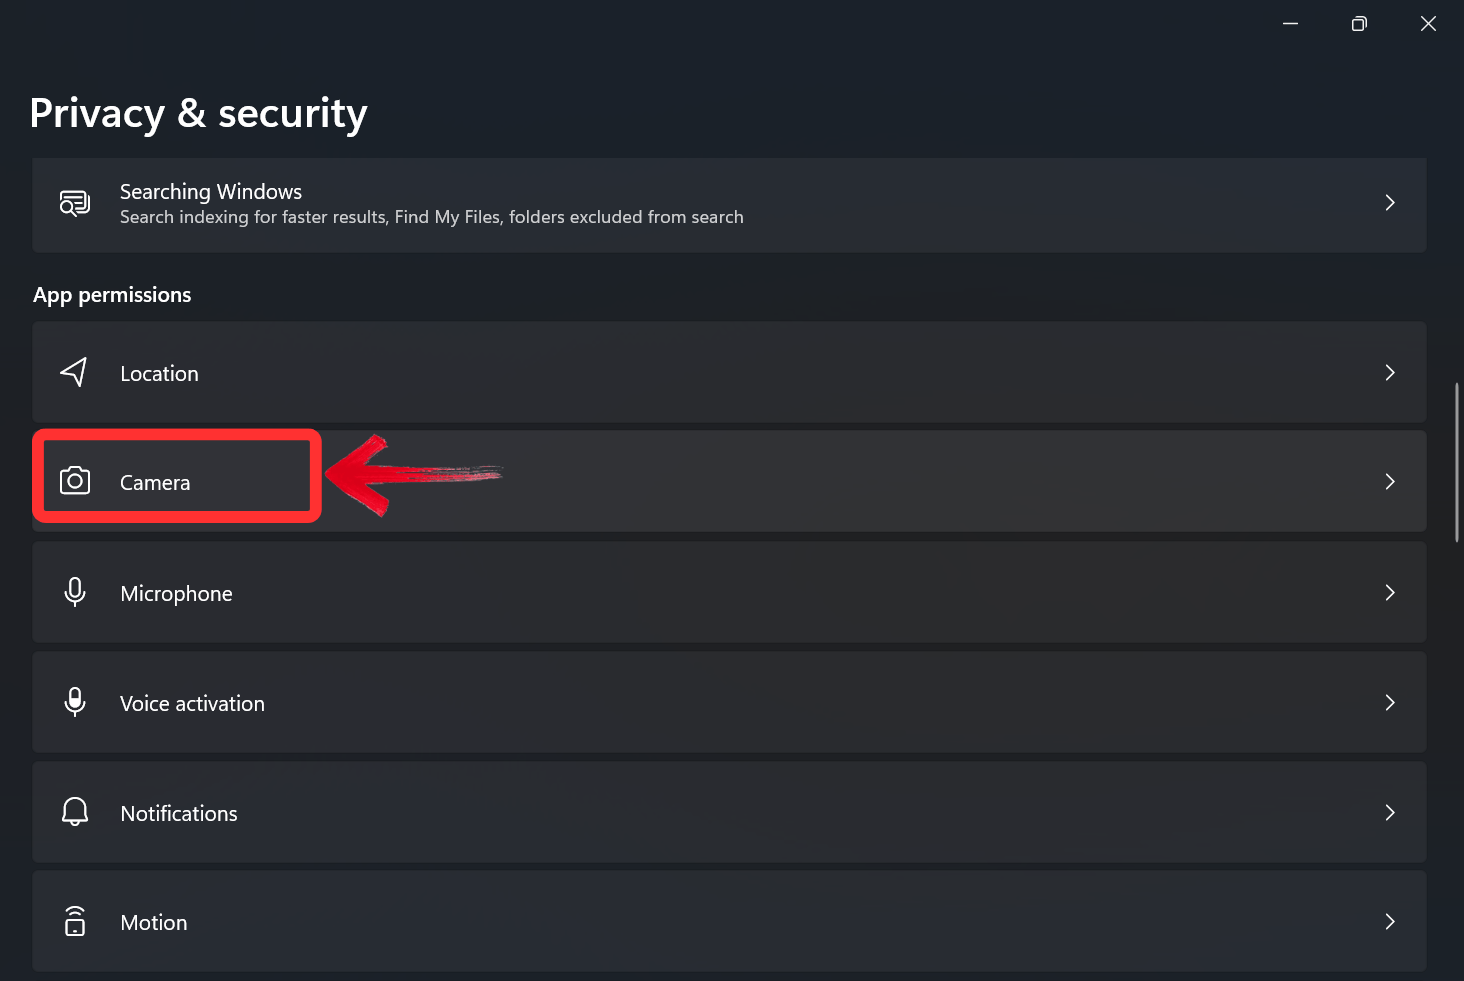Click the Searching Windows icon
This screenshot has height=981, width=1464.
[75, 203]
